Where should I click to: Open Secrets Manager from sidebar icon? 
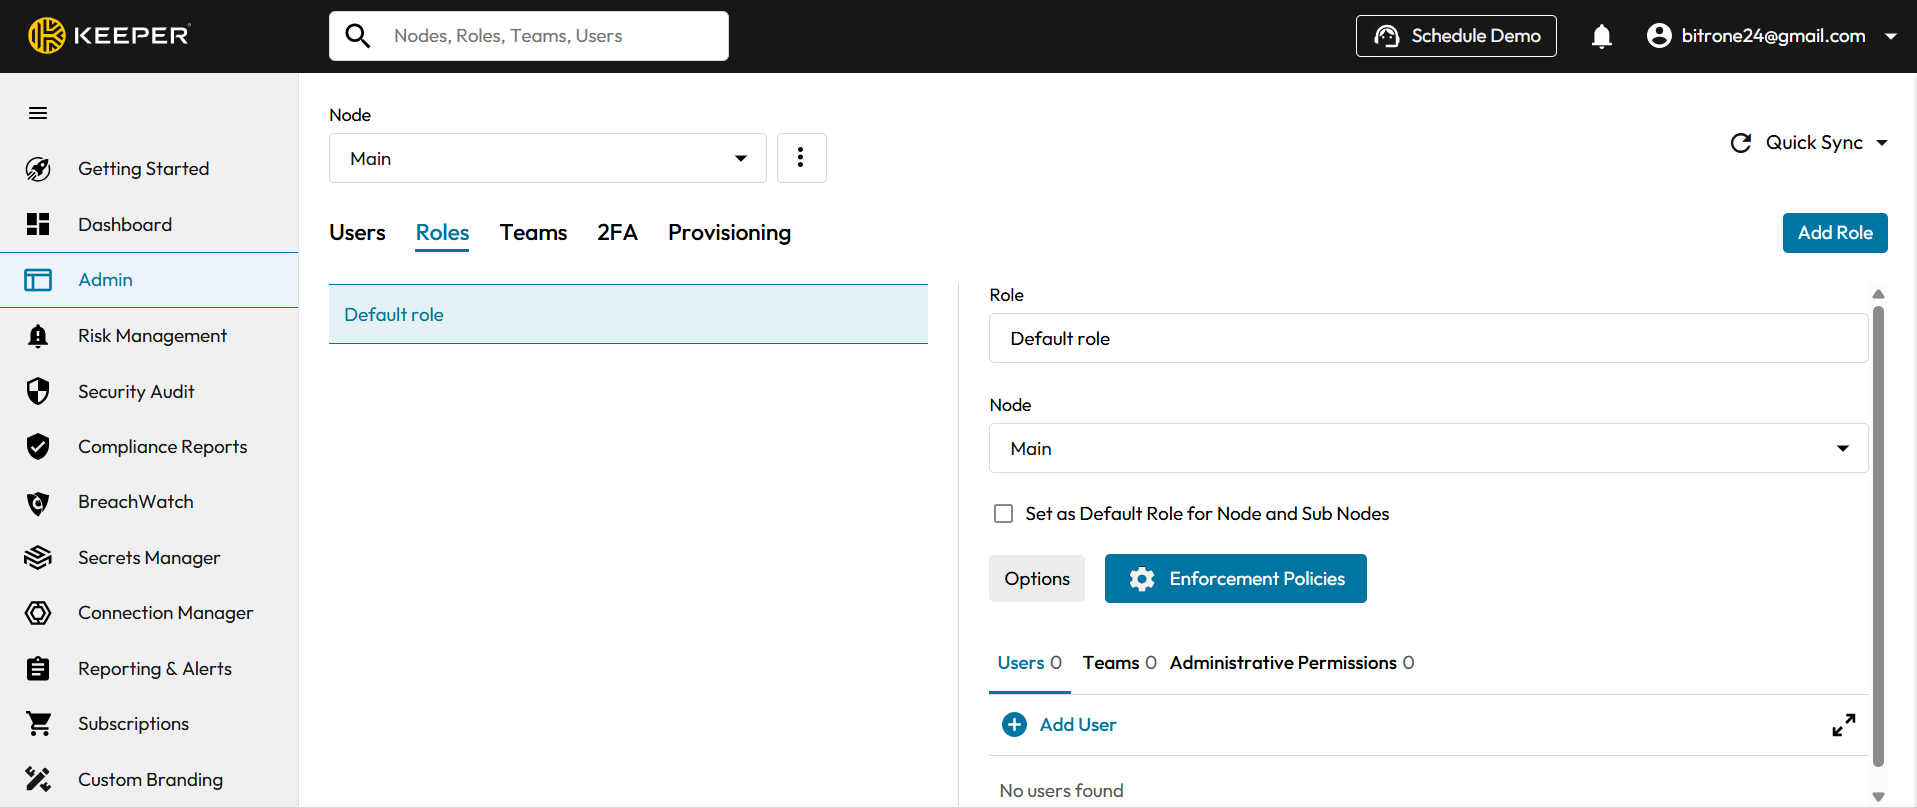point(38,558)
